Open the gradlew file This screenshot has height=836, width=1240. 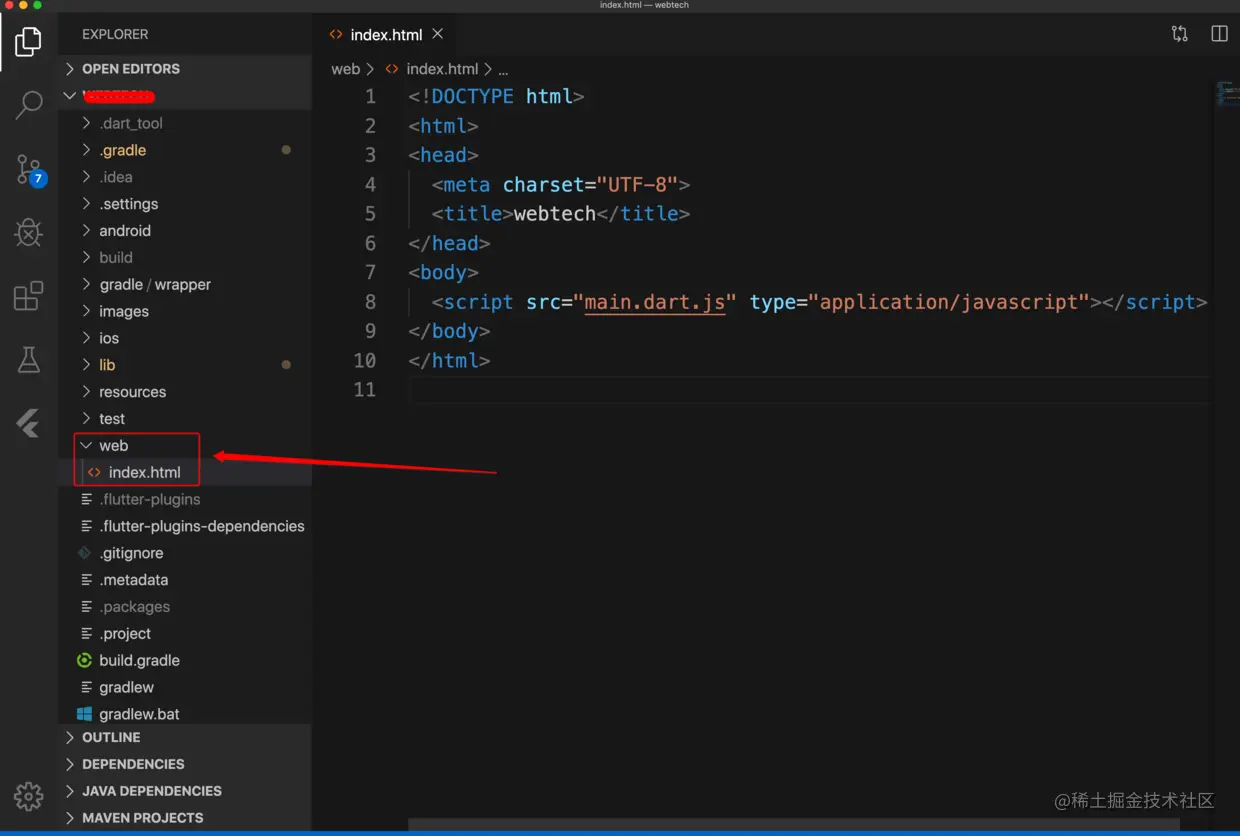click(x=185, y=688)
